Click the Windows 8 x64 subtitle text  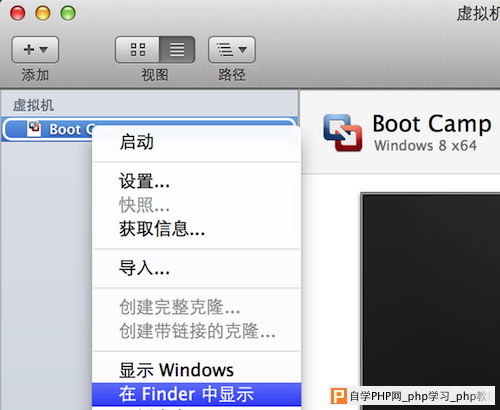[425, 146]
